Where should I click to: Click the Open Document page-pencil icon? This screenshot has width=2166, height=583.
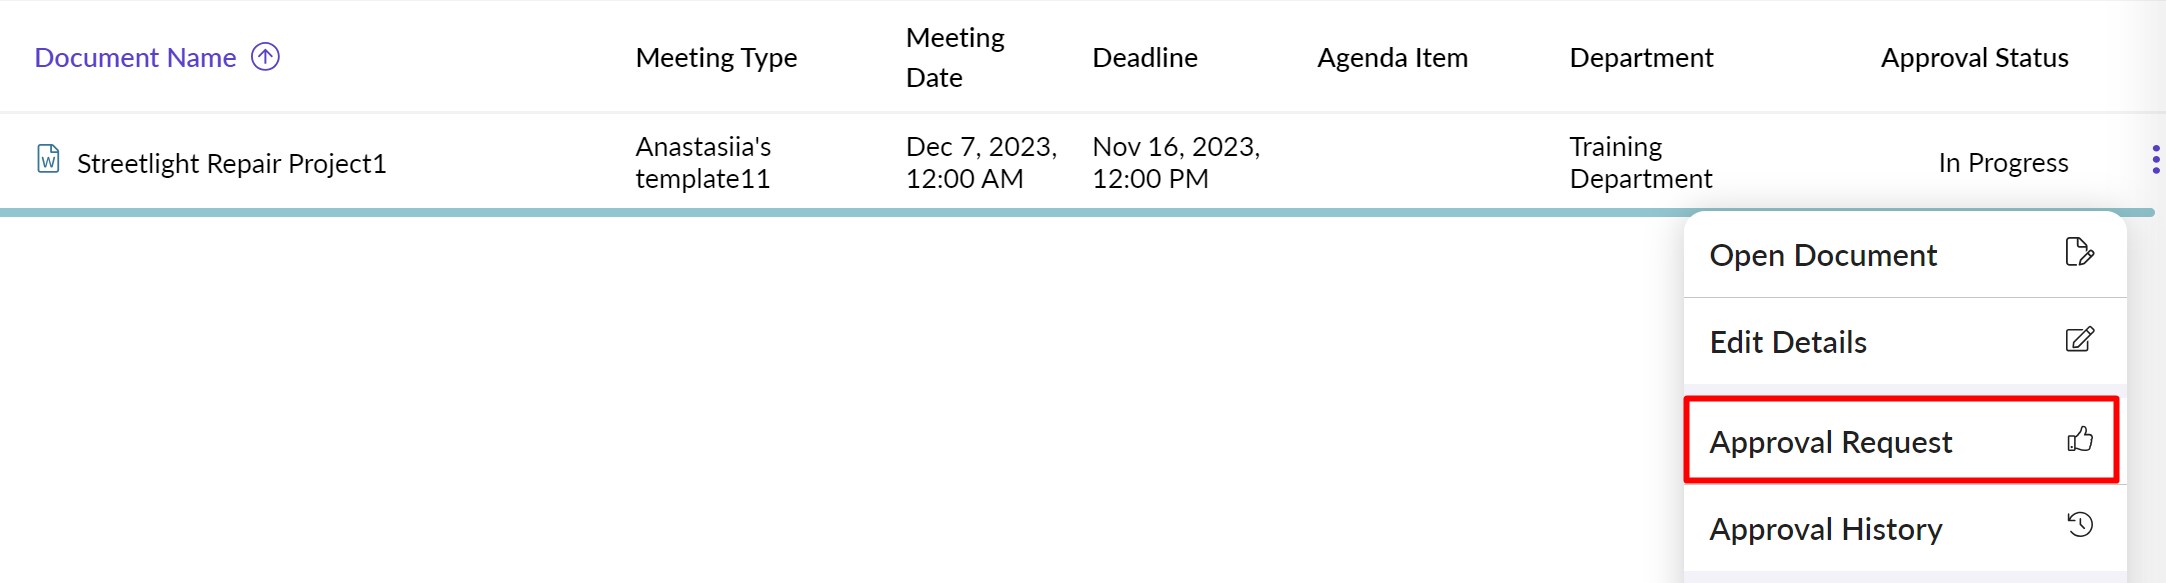click(2079, 252)
